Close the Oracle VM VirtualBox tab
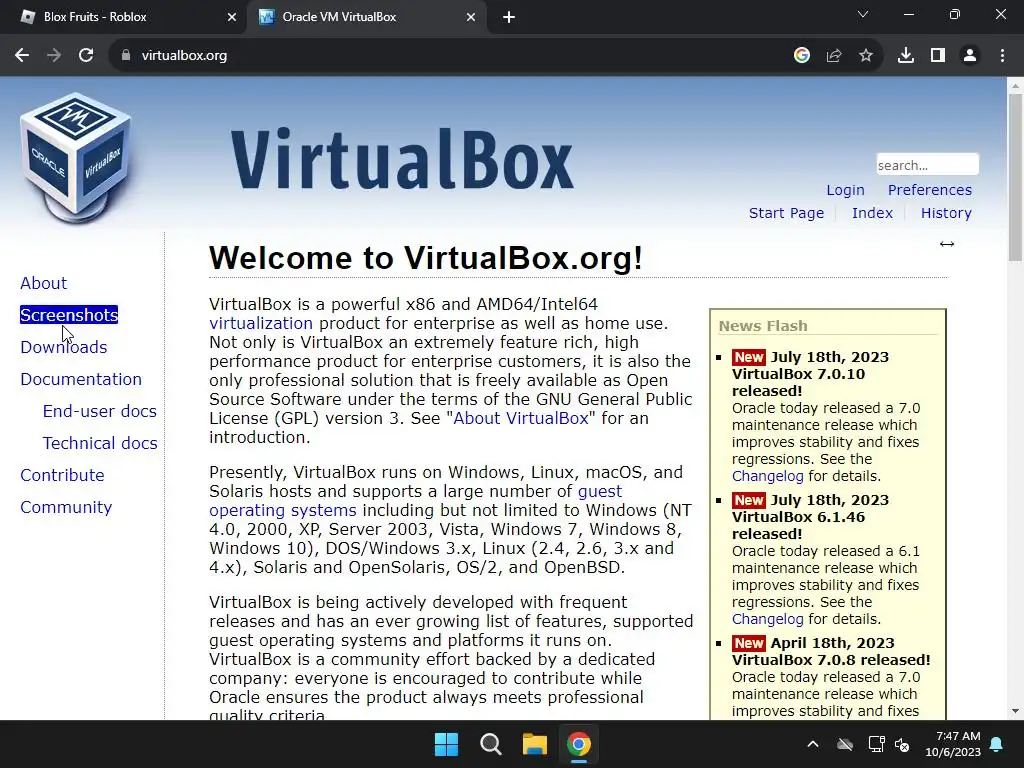Image resolution: width=1024 pixels, height=768 pixels. (x=471, y=18)
